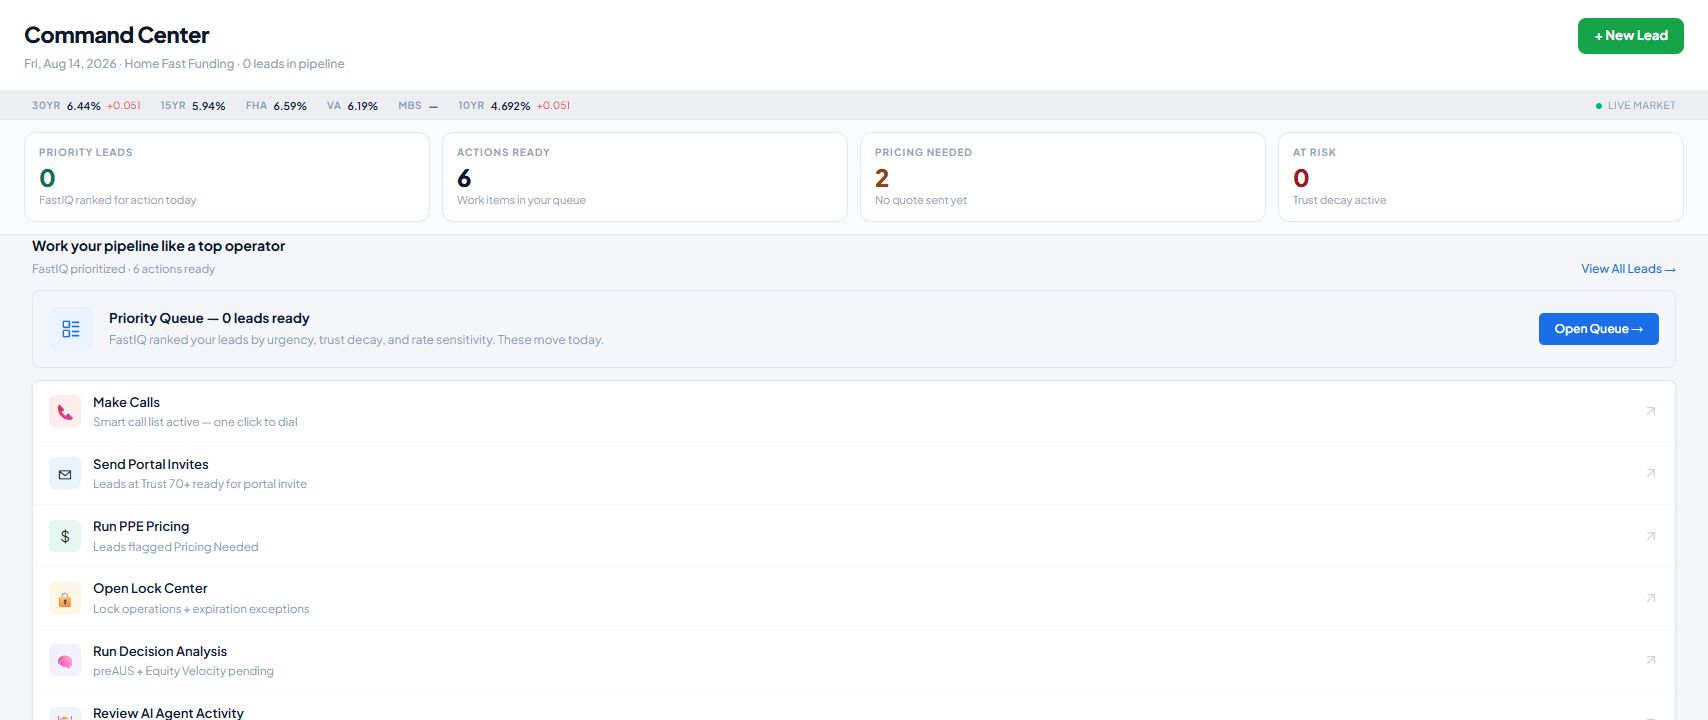Open the Actions Ready stat card
The width and height of the screenshot is (1708, 720).
(x=645, y=177)
